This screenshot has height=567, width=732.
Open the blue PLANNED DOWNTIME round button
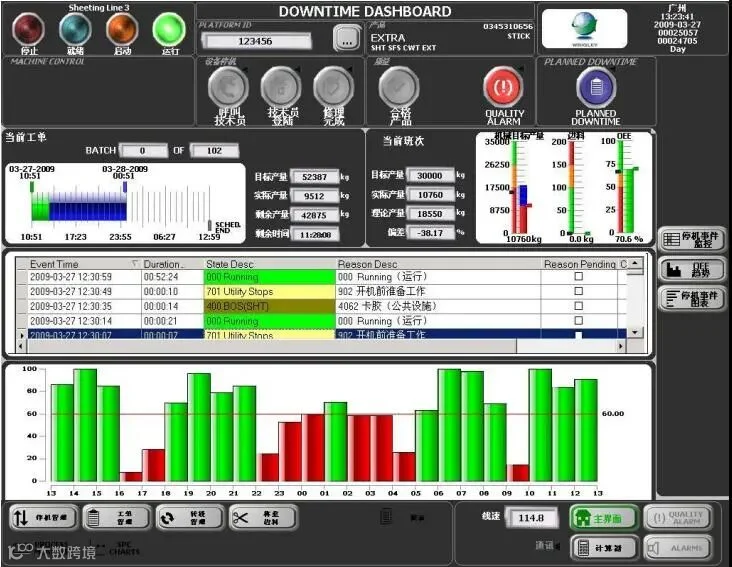(x=596, y=87)
